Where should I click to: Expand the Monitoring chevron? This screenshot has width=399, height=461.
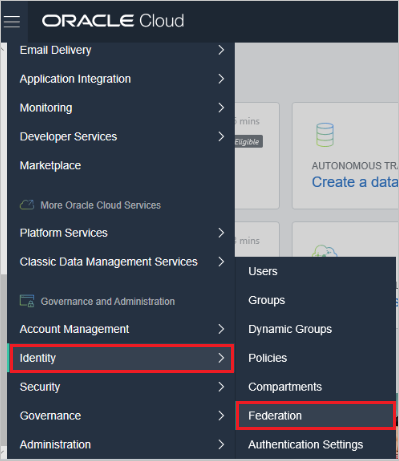221,108
